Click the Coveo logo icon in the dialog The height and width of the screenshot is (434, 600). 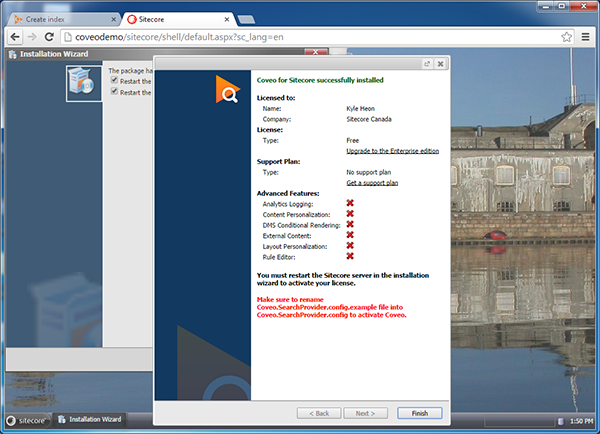click(228, 90)
